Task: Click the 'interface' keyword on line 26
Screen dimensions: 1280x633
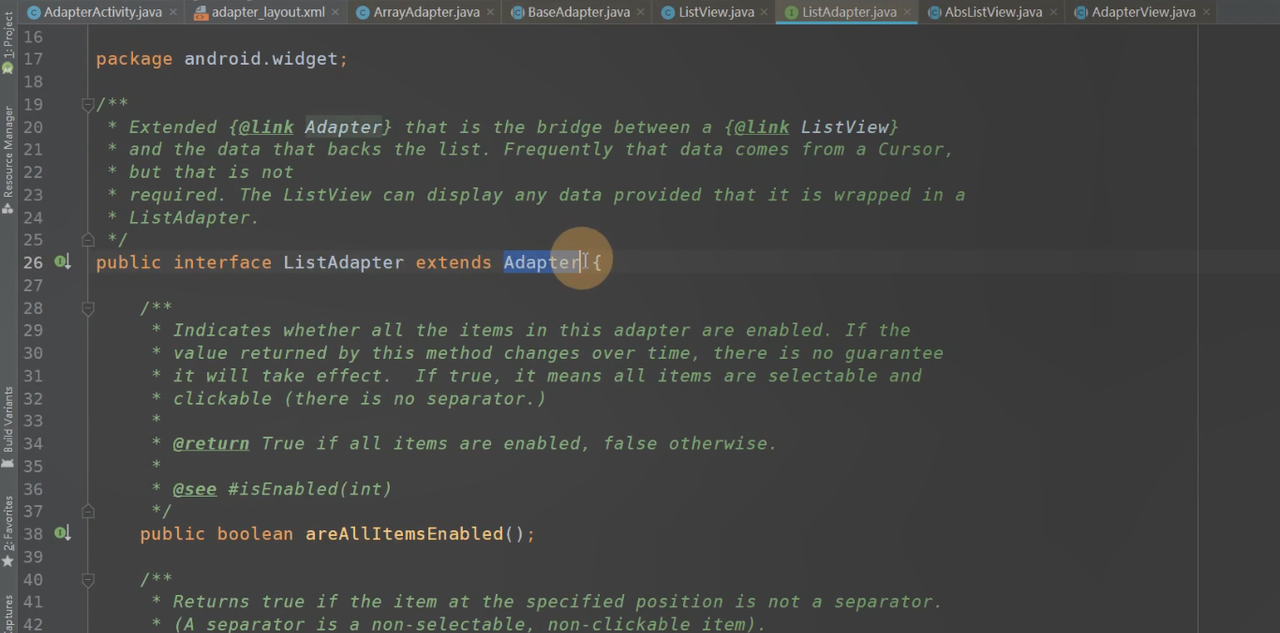Action: (222, 262)
